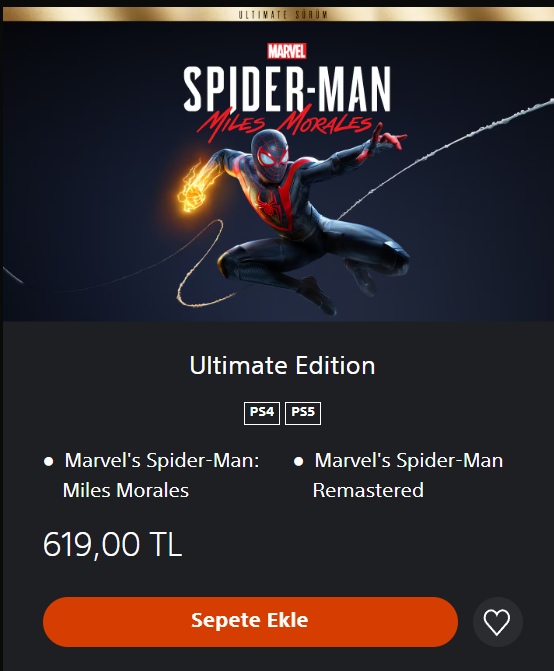Click the bullet before Spider-Man Remastered
This screenshot has height=671, width=554.
pos(299,461)
